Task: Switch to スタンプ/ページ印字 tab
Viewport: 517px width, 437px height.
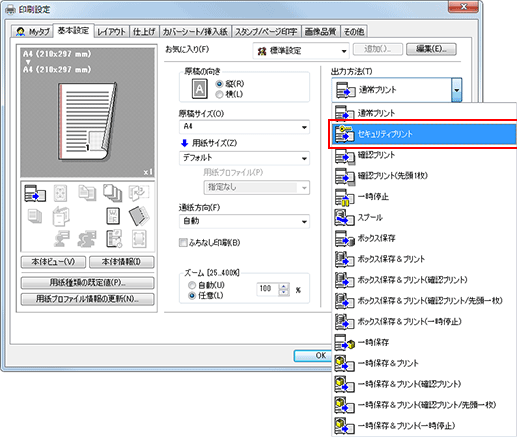Action: click(x=266, y=32)
